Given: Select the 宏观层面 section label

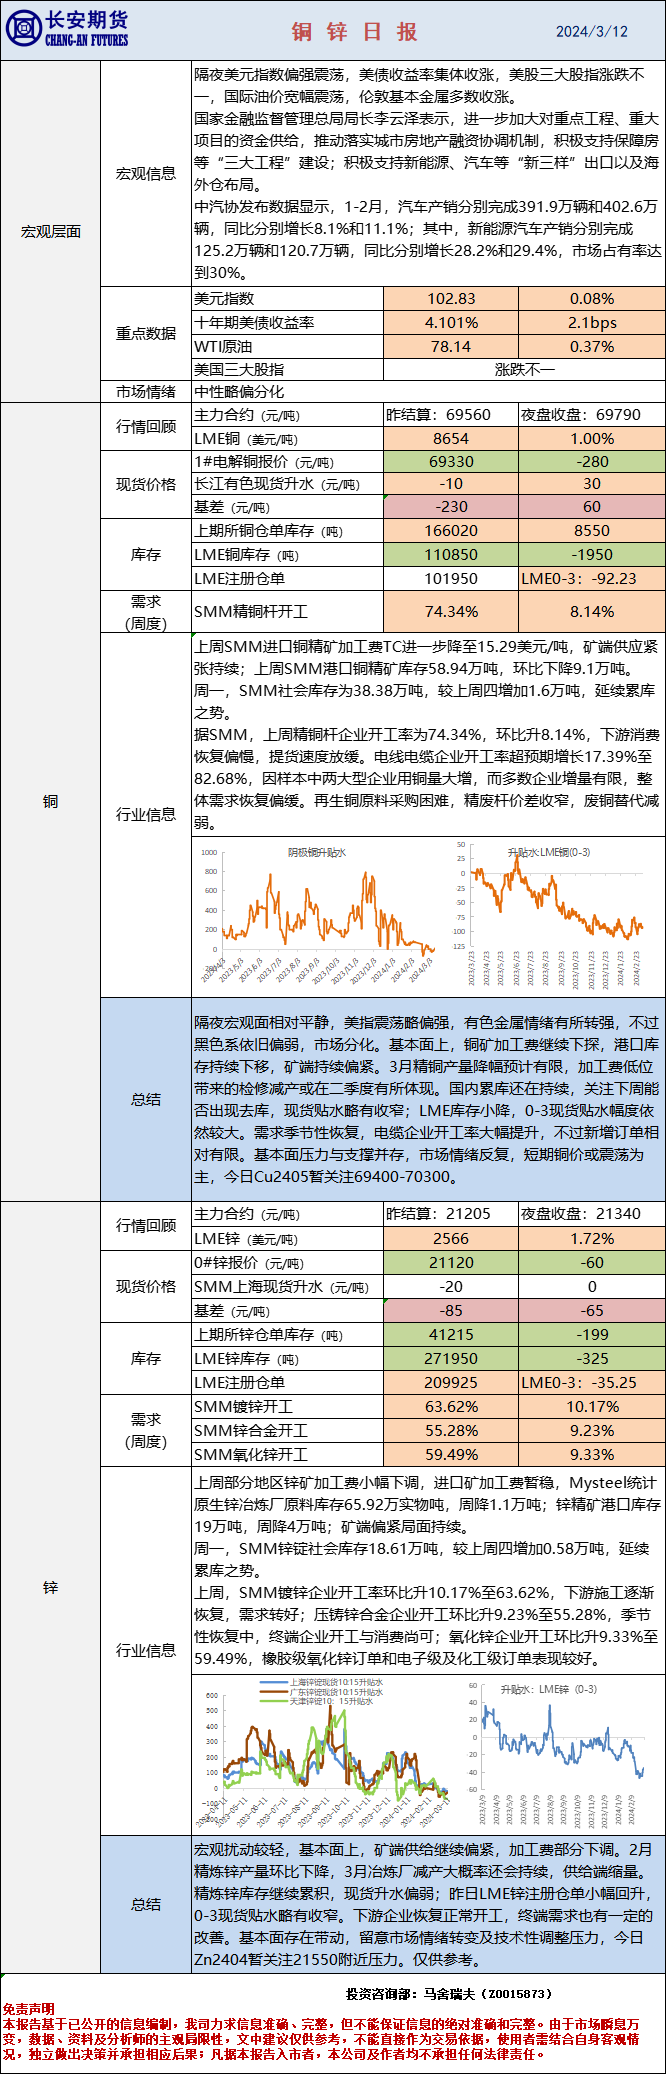Looking at the screenshot, I should [50, 231].
